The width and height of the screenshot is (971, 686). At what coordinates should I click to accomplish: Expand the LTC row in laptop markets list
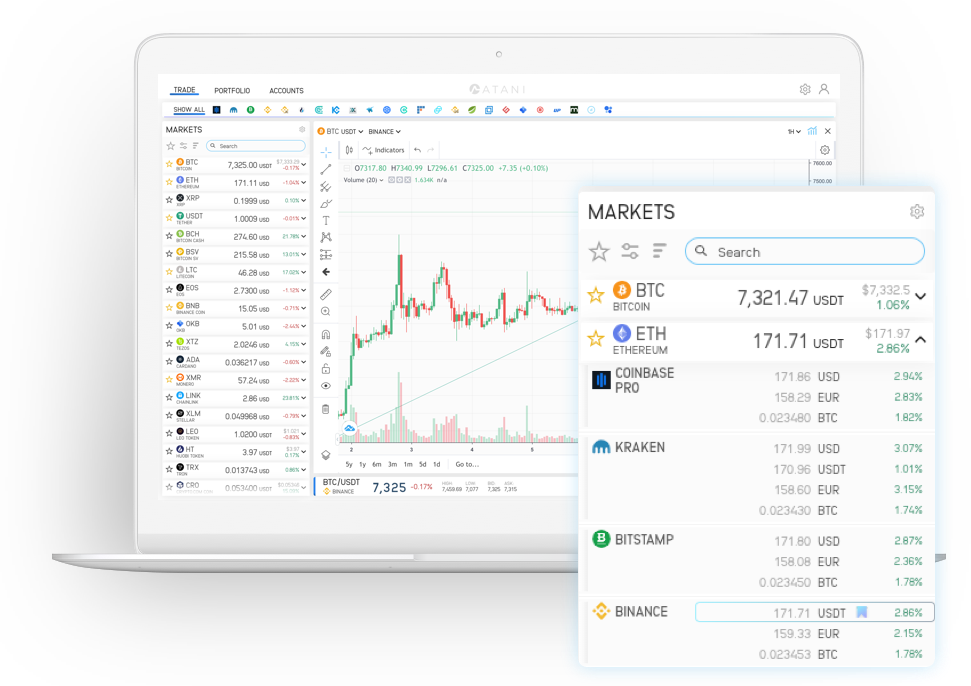(x=304, y=272)
